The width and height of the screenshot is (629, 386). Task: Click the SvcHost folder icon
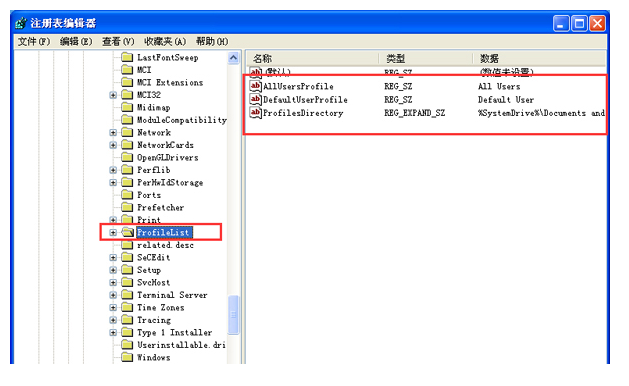pyautogui.click(x=127, y=282)
